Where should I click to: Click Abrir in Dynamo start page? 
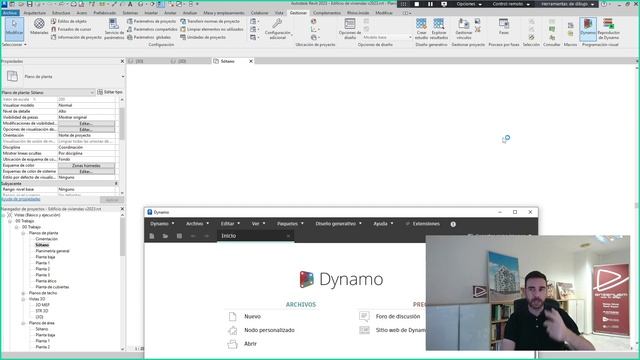[250, 344]
